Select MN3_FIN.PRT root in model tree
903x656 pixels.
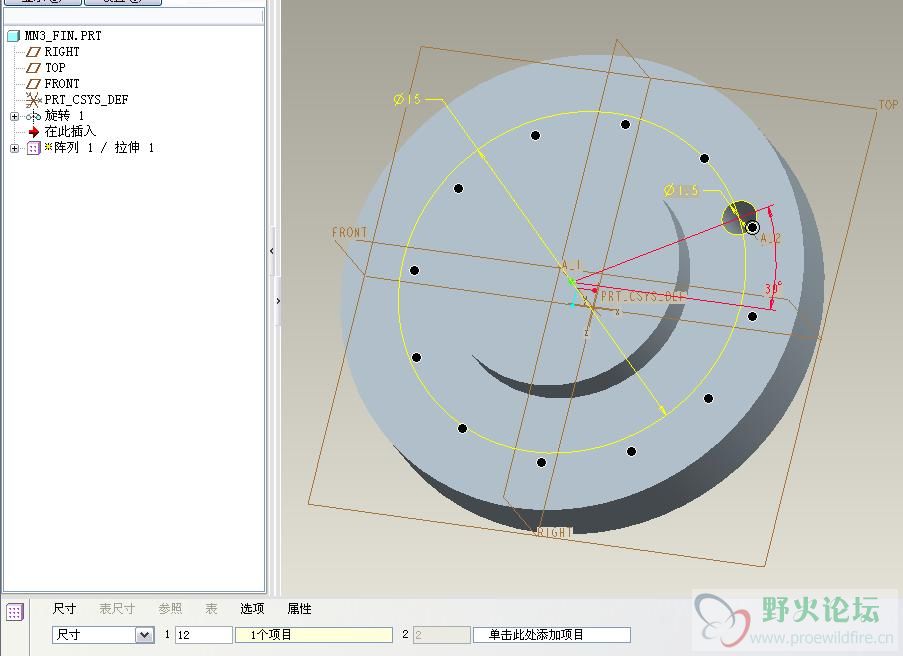point(63,36)
